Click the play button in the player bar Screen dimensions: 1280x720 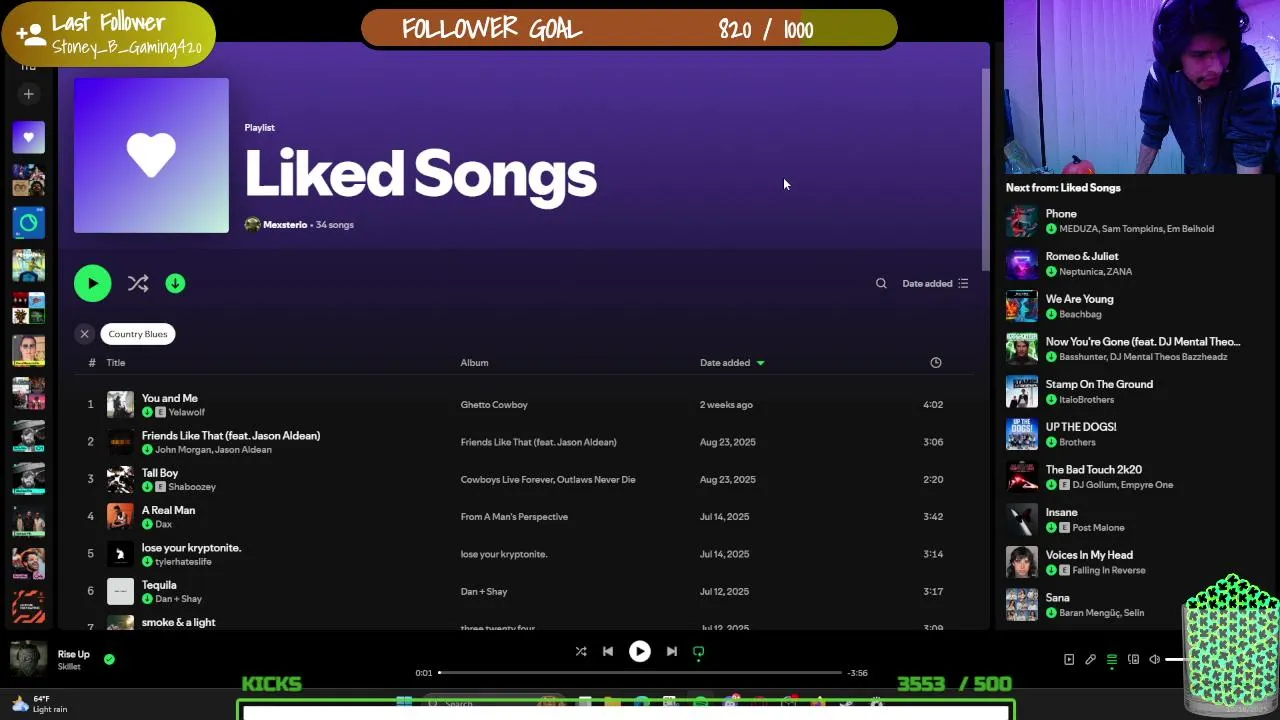pyautogui.click(x=640, y=652)
